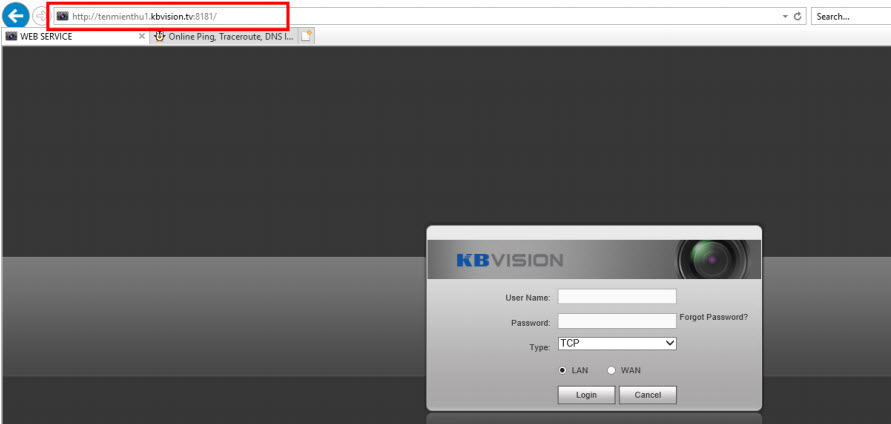Image resolution: width=891 pixels, height=424 pixels.
Task: Close the WEB SERVICE tab
Action: pos(142,36)
